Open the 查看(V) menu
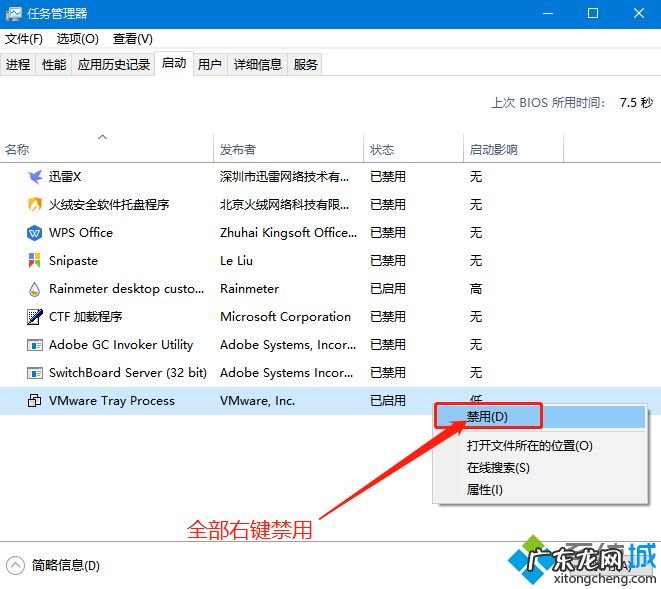The width and height of the screenshot is (661, 589). tap(132, 39)
